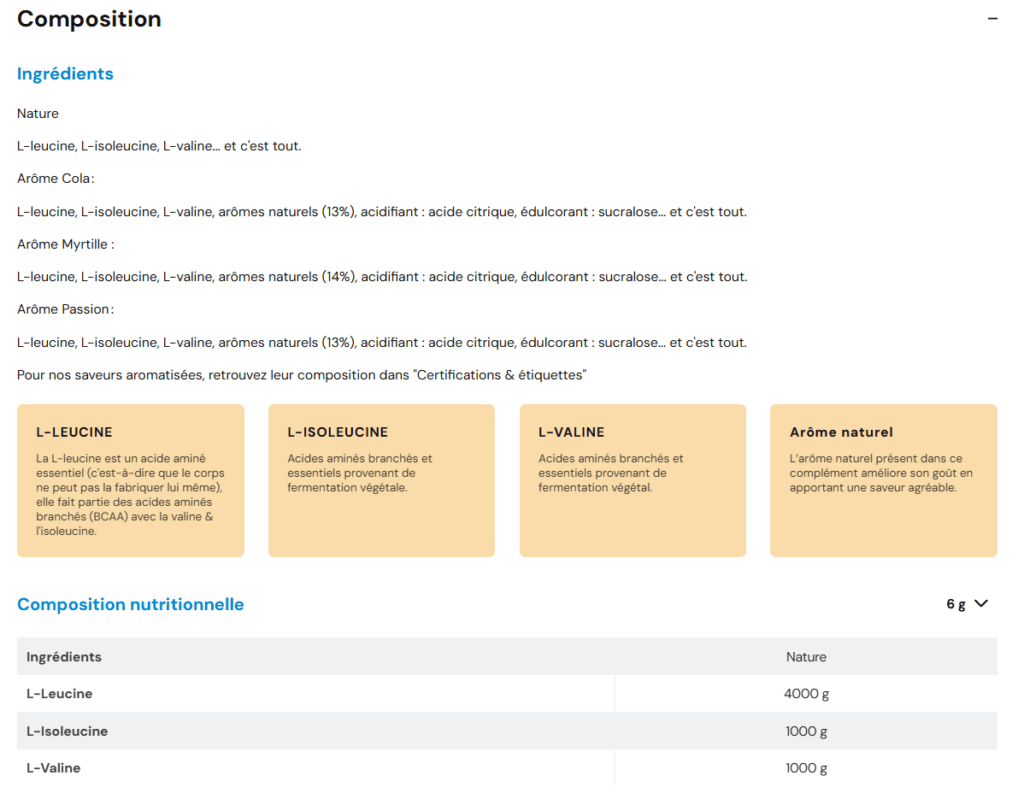Viewport: 1024px width, 799px height.
Task: Select the L-Valine table row label
Action: [x=54, y=768]
